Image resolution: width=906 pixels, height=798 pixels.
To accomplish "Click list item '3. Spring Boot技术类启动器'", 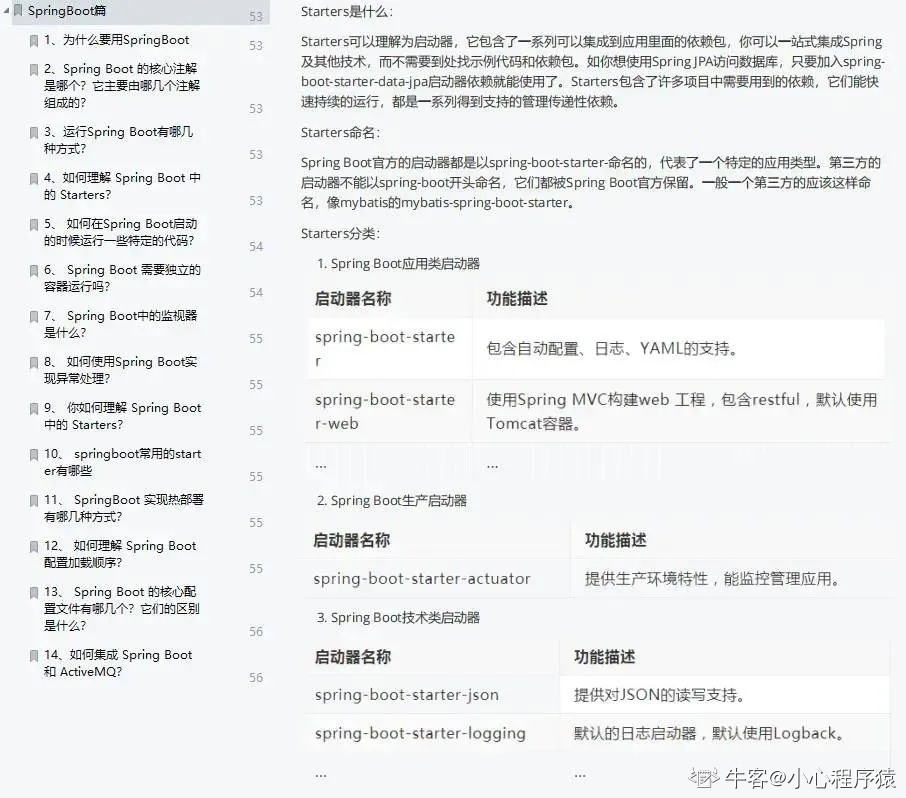I will point(399,617).
